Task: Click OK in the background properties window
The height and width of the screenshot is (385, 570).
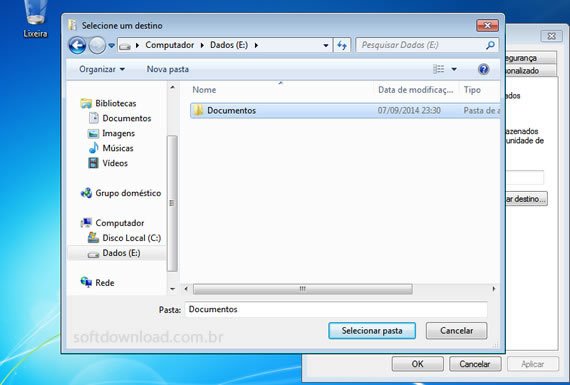Action: pyautogui.click(x=417, y=364)
